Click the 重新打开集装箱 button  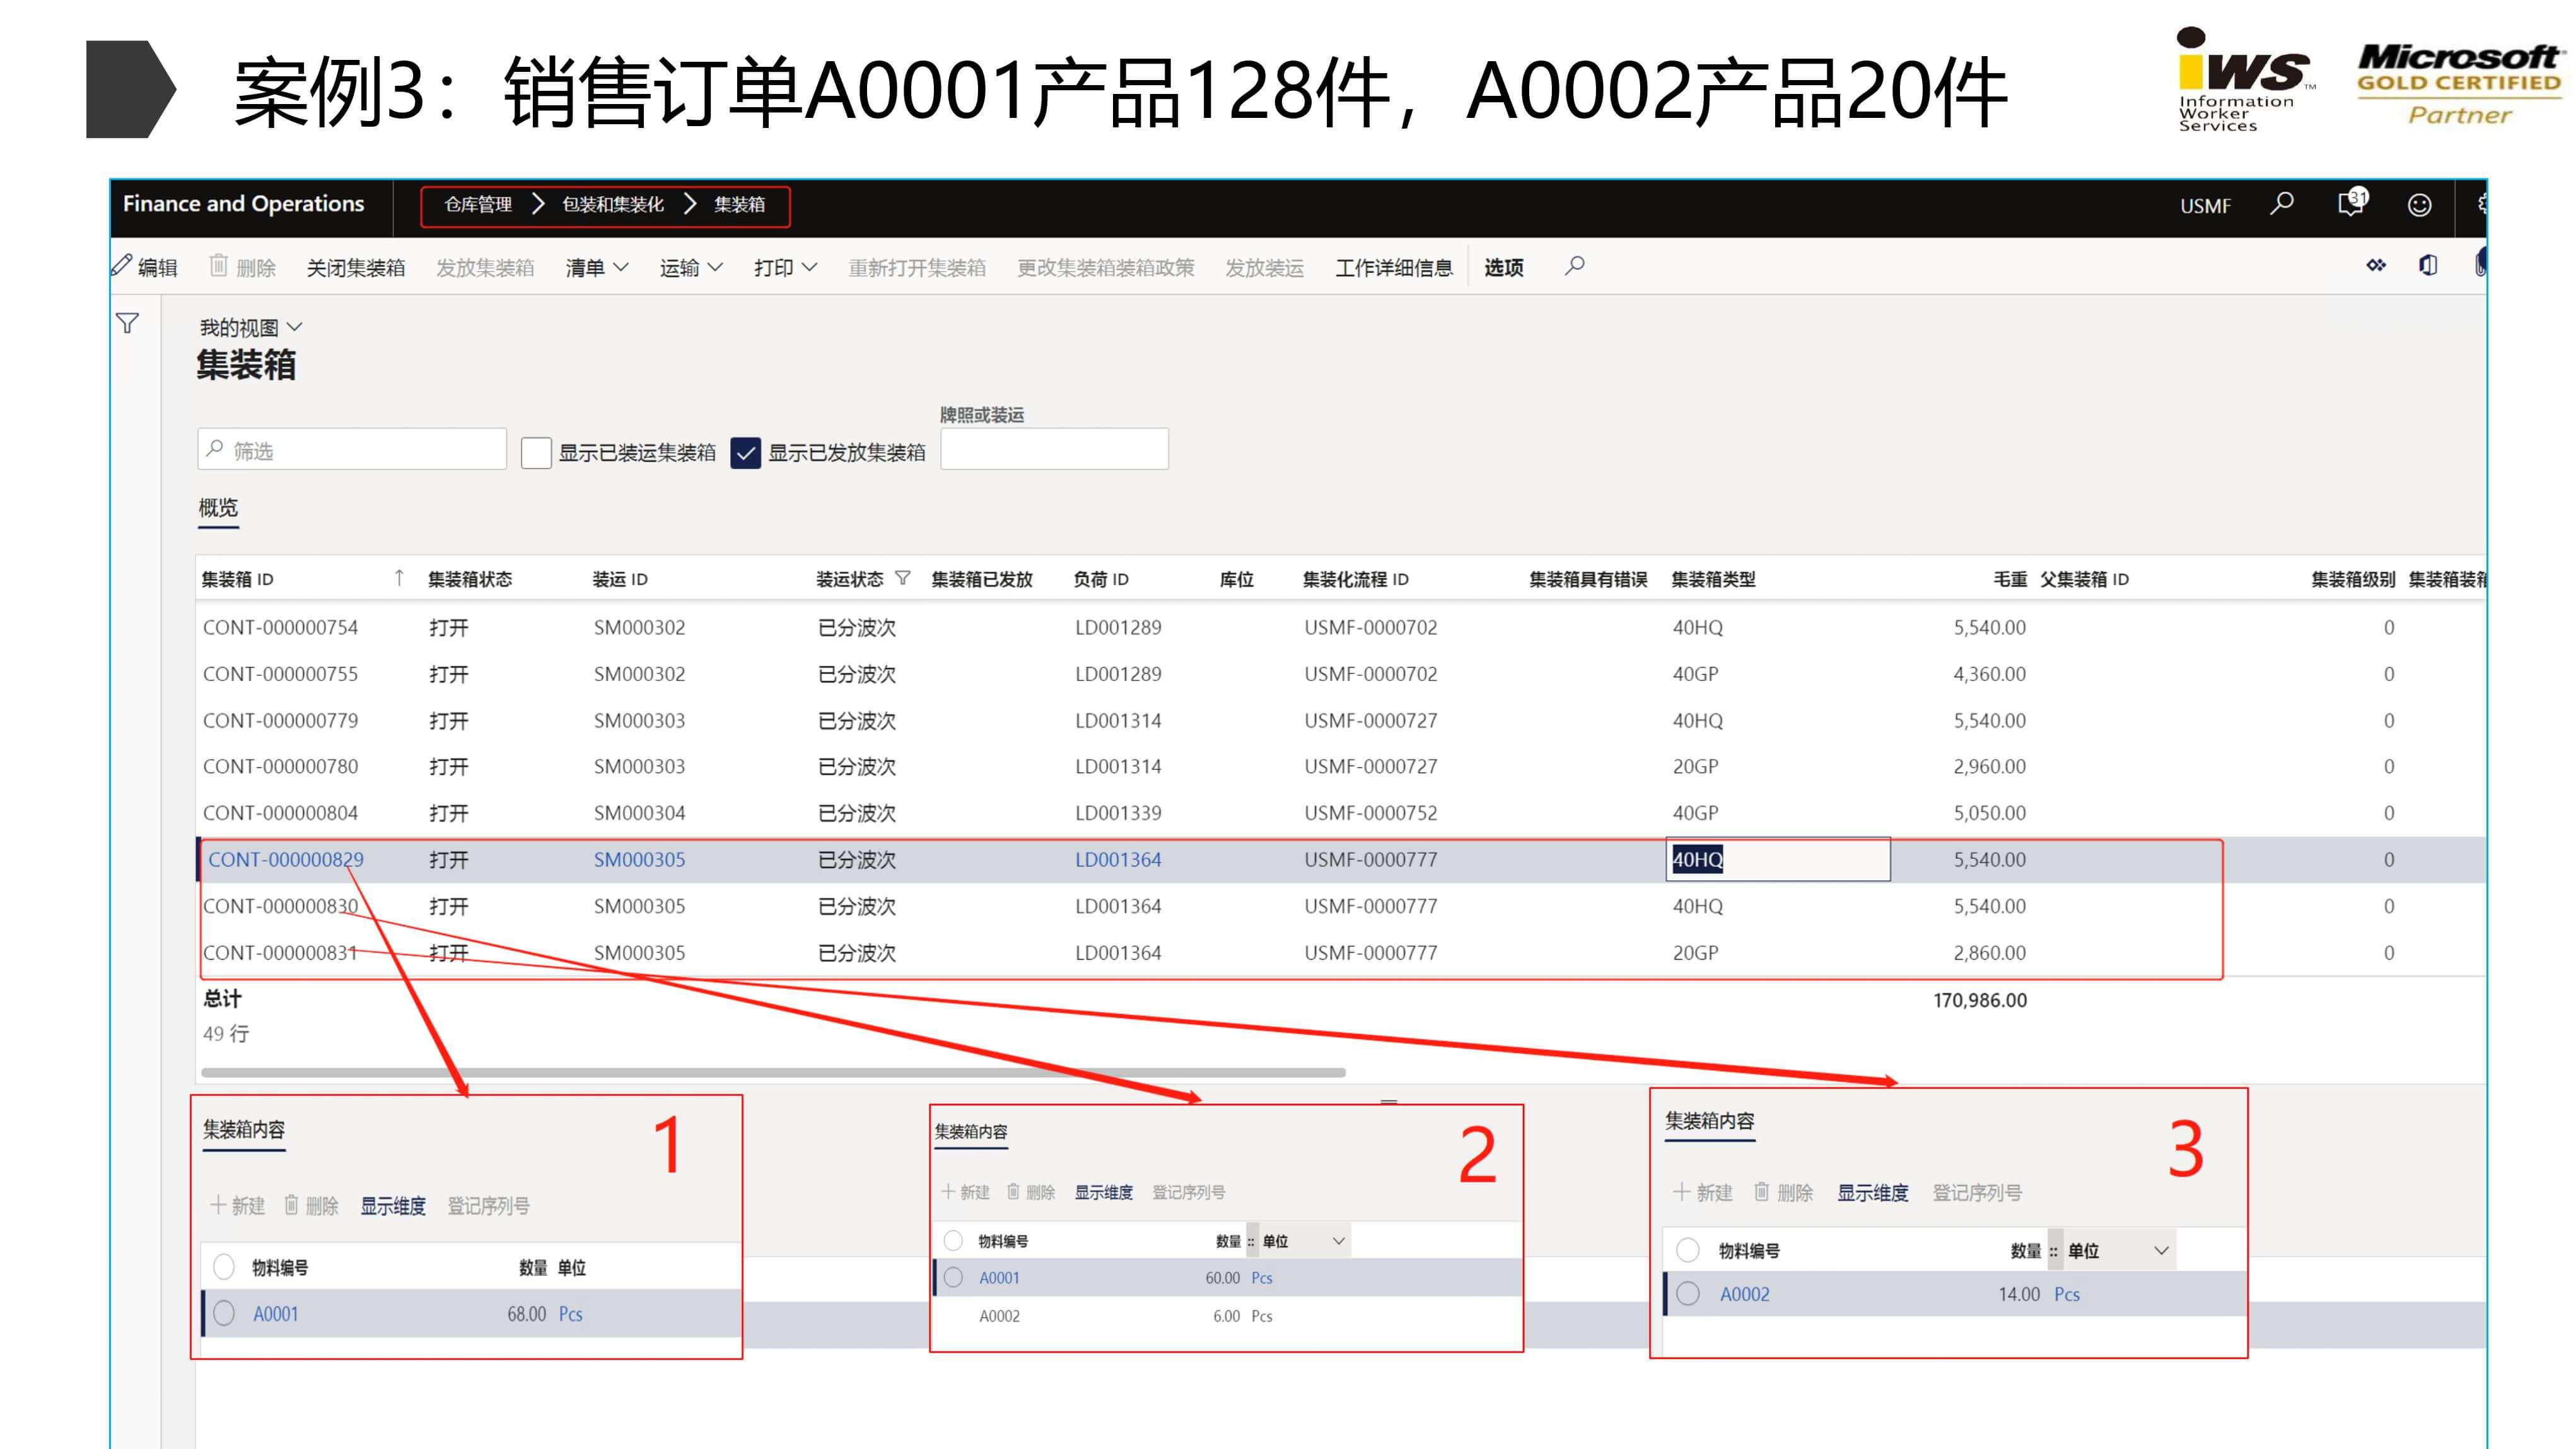pos(917,267)
